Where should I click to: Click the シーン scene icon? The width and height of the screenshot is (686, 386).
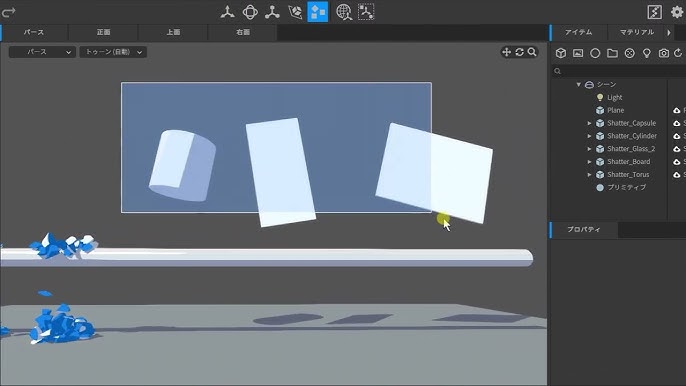(x=589, y=84)
